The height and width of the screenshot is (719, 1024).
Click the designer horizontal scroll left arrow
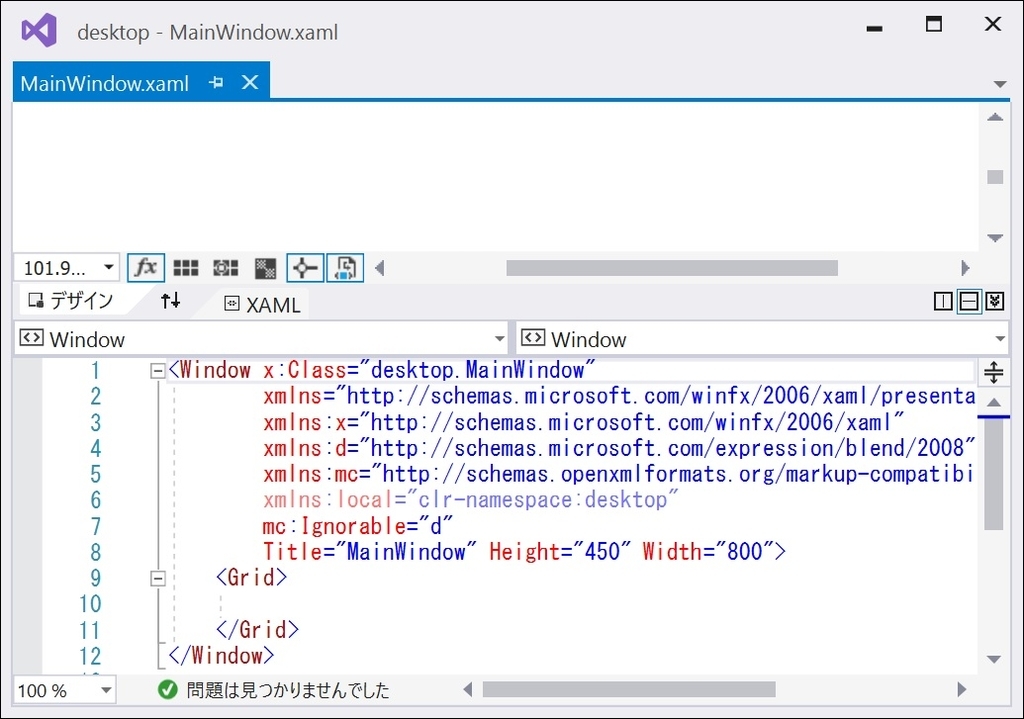click(379, 268)
